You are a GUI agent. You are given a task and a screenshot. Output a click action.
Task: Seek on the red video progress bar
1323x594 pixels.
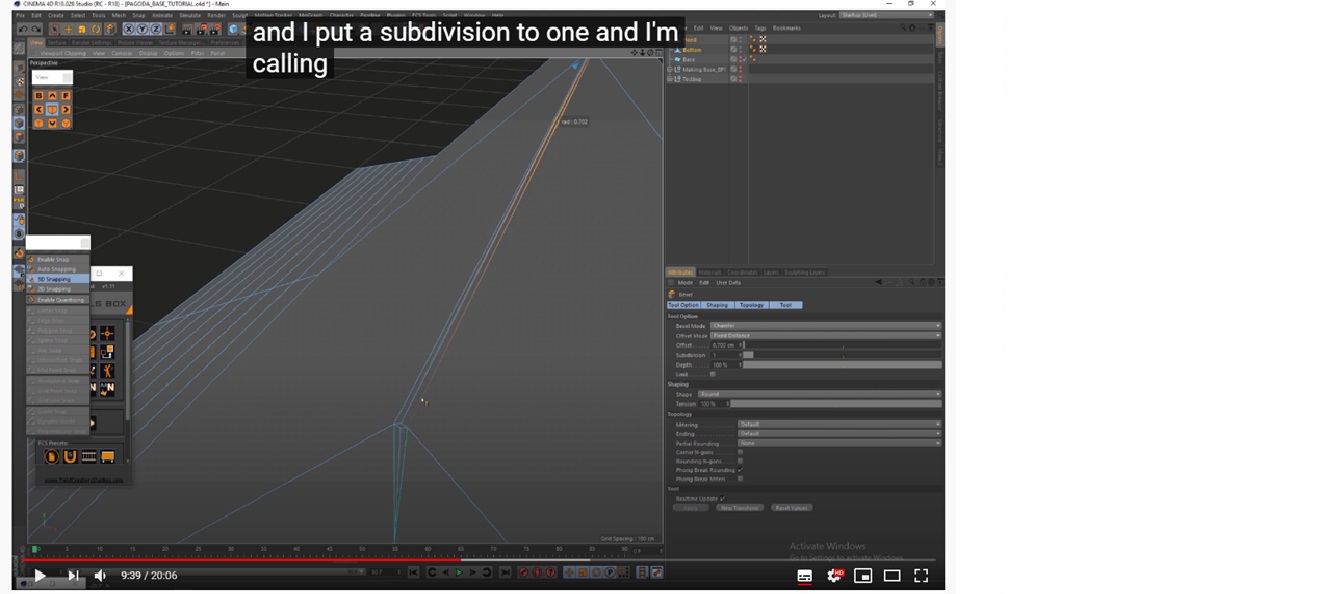(400, 559)
